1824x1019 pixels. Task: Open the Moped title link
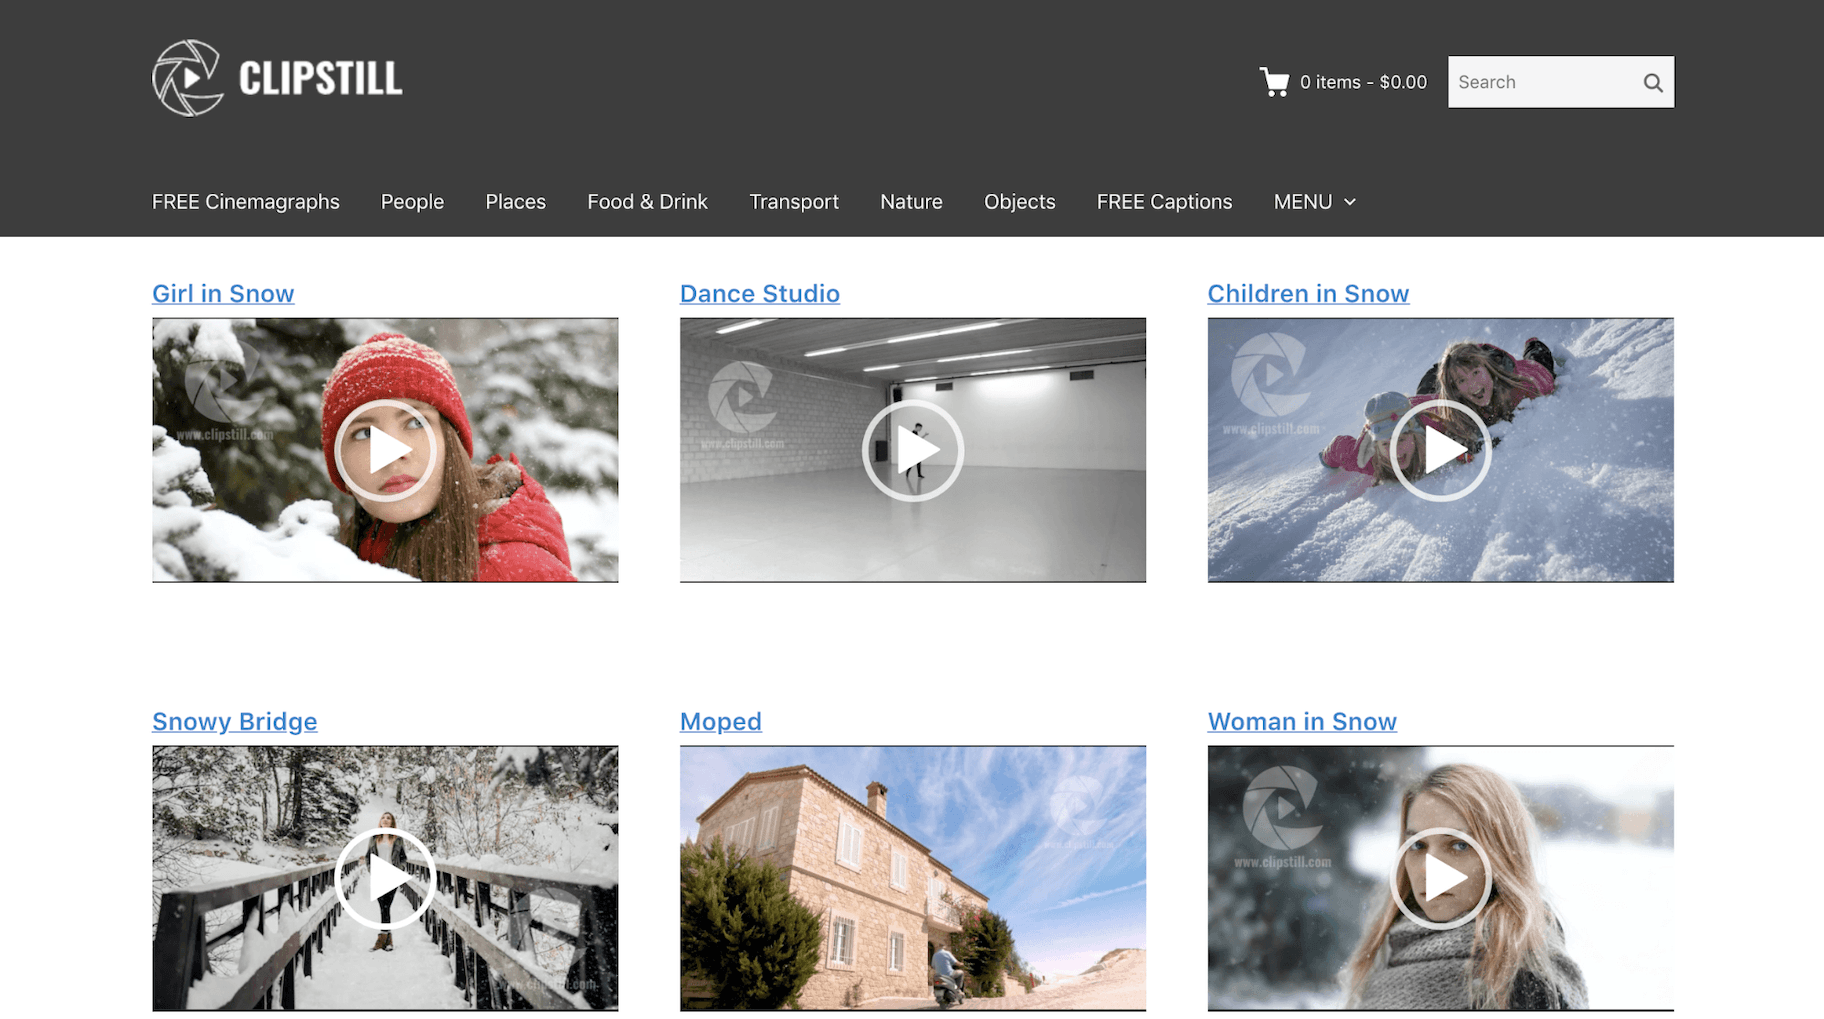pyautogui.click(x=720, y=721)
